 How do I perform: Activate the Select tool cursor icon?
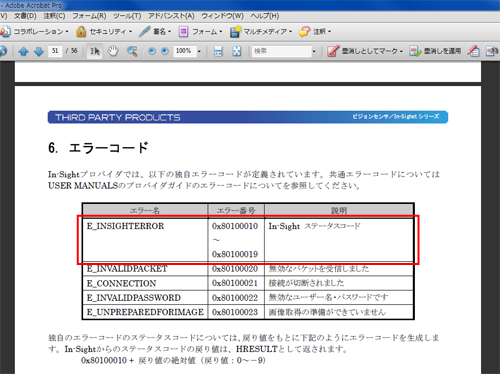click(x=95, y=51)
